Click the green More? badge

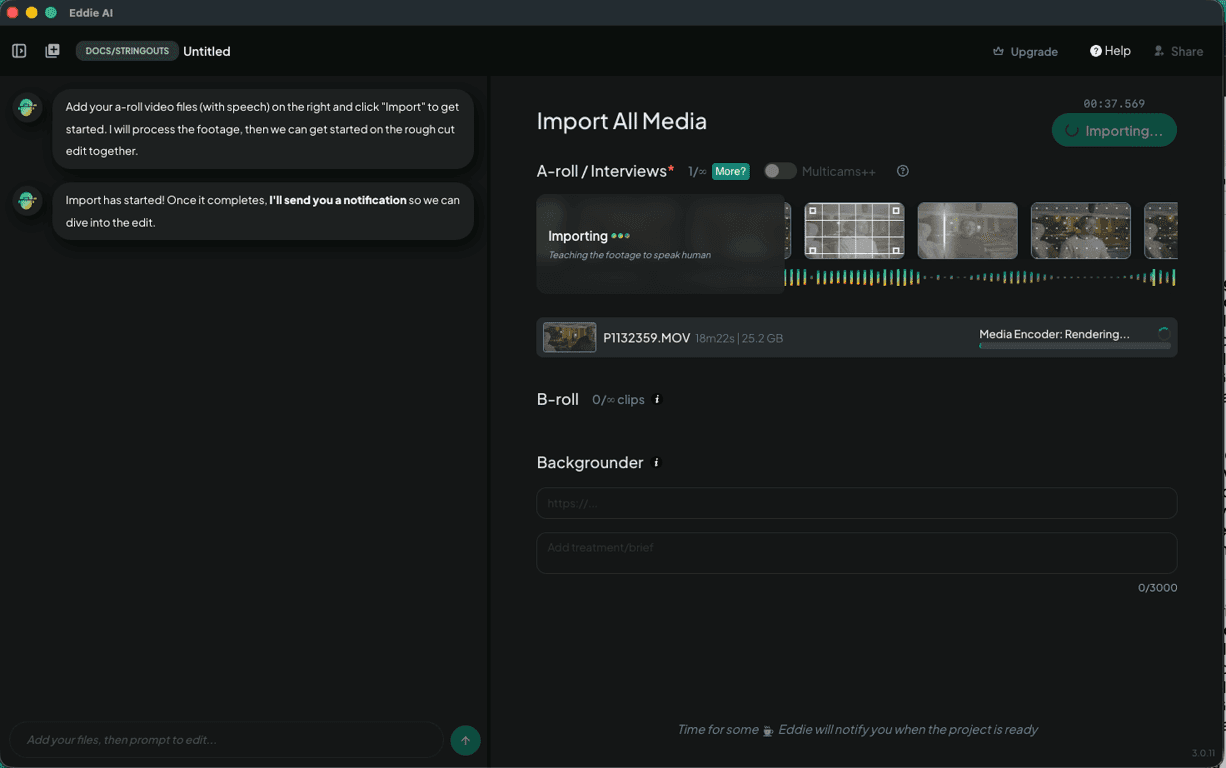pos(731,171)
